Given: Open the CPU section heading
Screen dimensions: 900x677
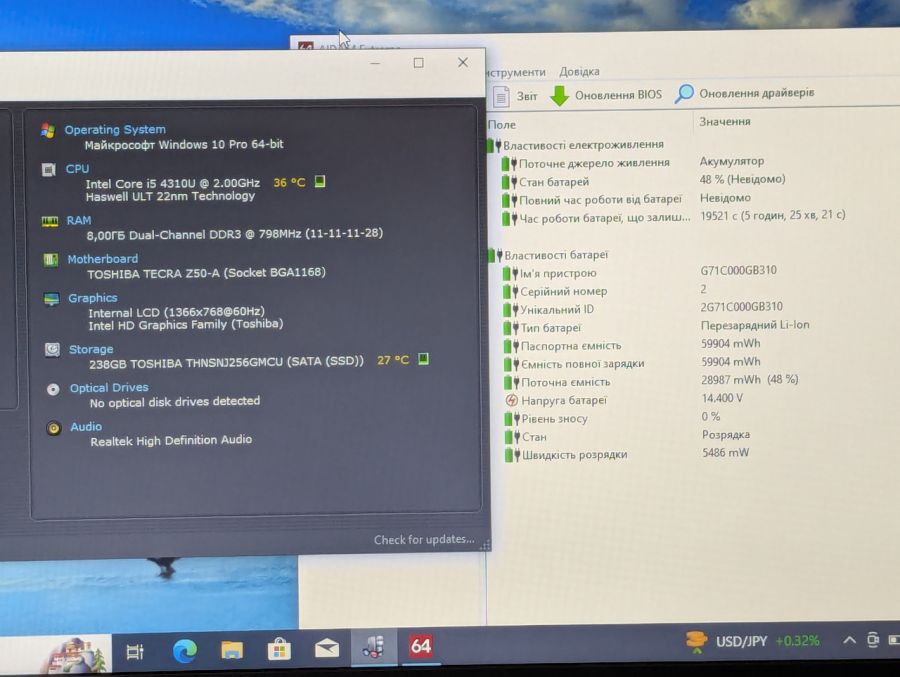Looking at the screenshot, I should coord(77,169).
